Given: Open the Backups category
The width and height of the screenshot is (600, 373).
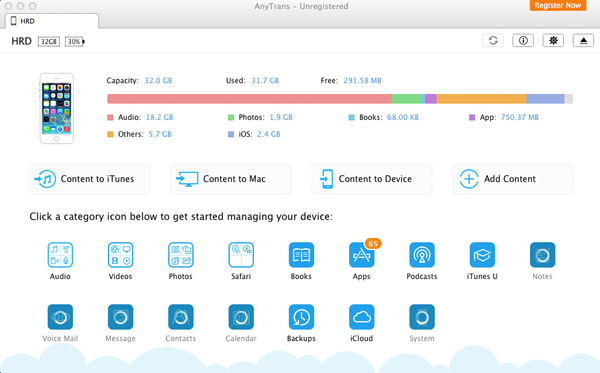Looking at the screenshot, I should click(x=301, y=317).
